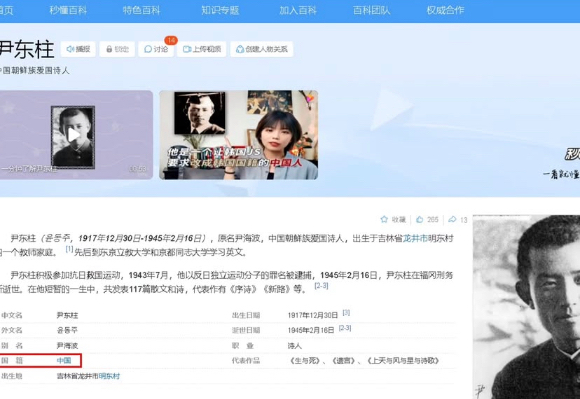
Task: Open citation [1] in the first paragraph
Action: coord(69,249)
